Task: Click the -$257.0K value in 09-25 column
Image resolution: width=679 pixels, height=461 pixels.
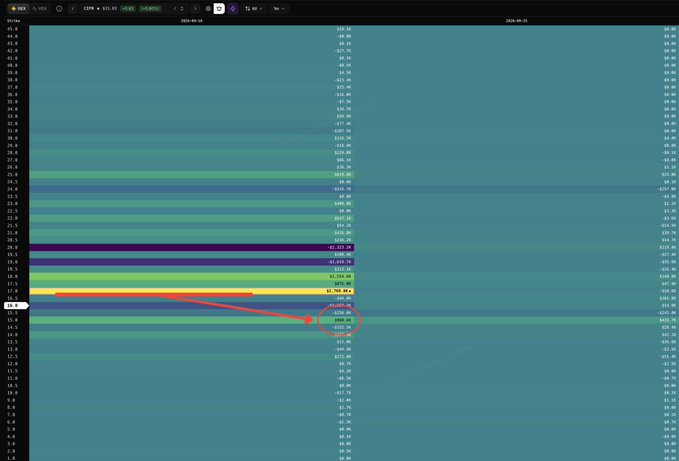Action: (x=667, y=189)
